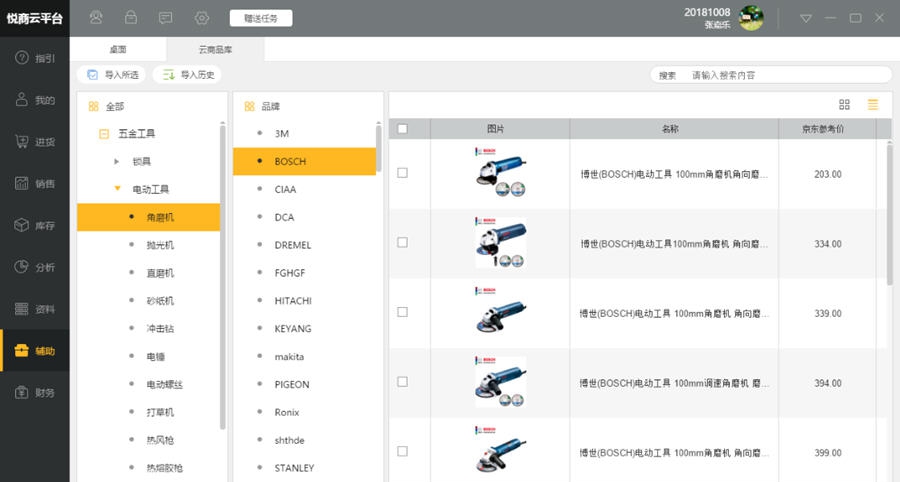Select the BOSCH brand
This screenshot has width=900, height=482.
coord(304,161)
